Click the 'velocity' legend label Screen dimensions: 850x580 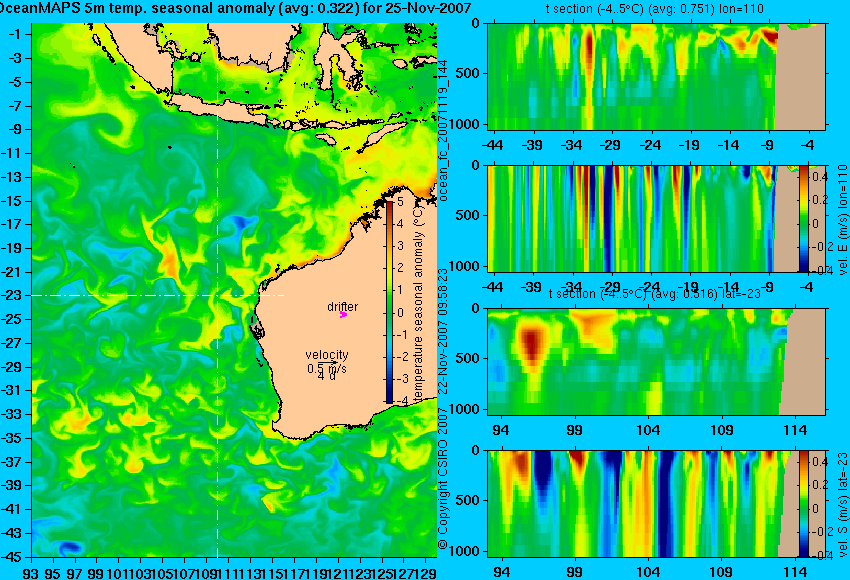327,355
